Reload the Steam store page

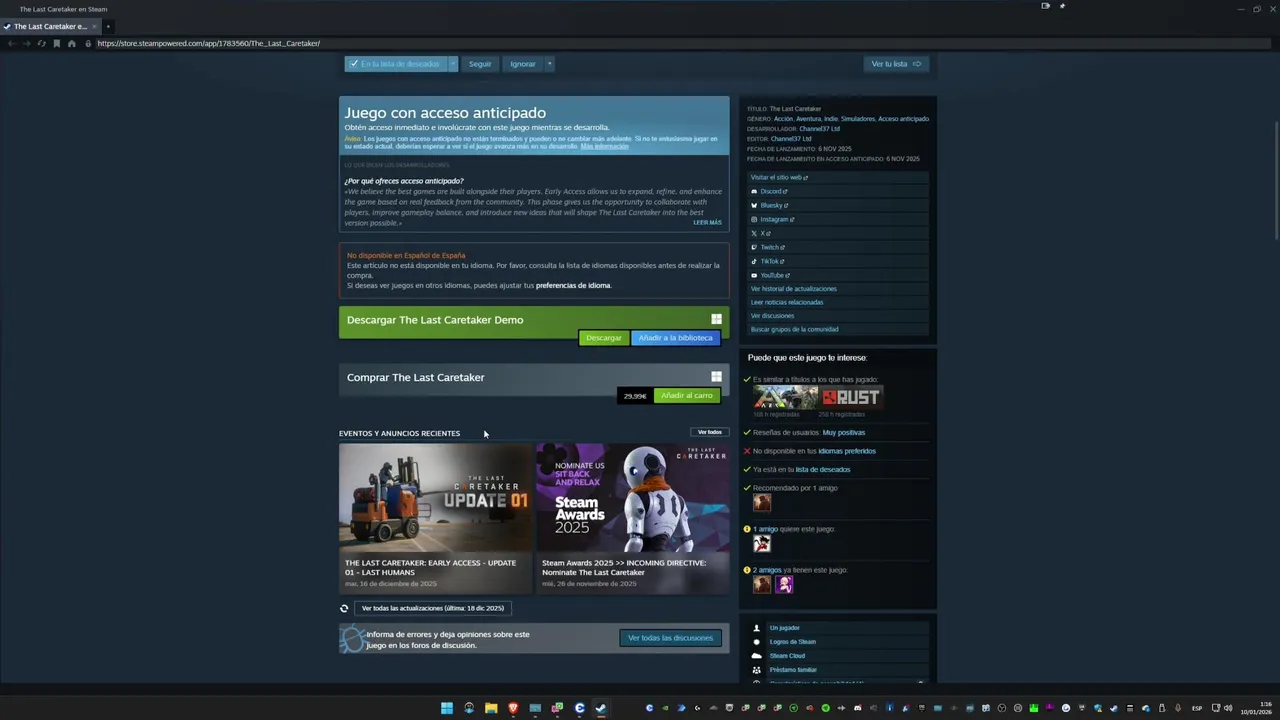(x=41, y=44)
